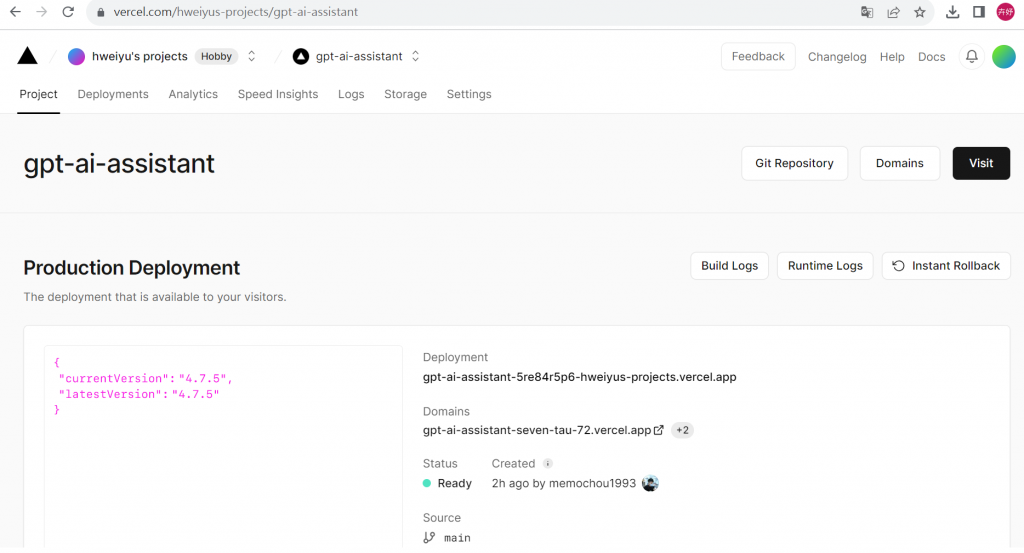Reload the page with refresh icon
Image resolution: width=1024 pixels, height=553 pixels.
[x=68, y=12]
